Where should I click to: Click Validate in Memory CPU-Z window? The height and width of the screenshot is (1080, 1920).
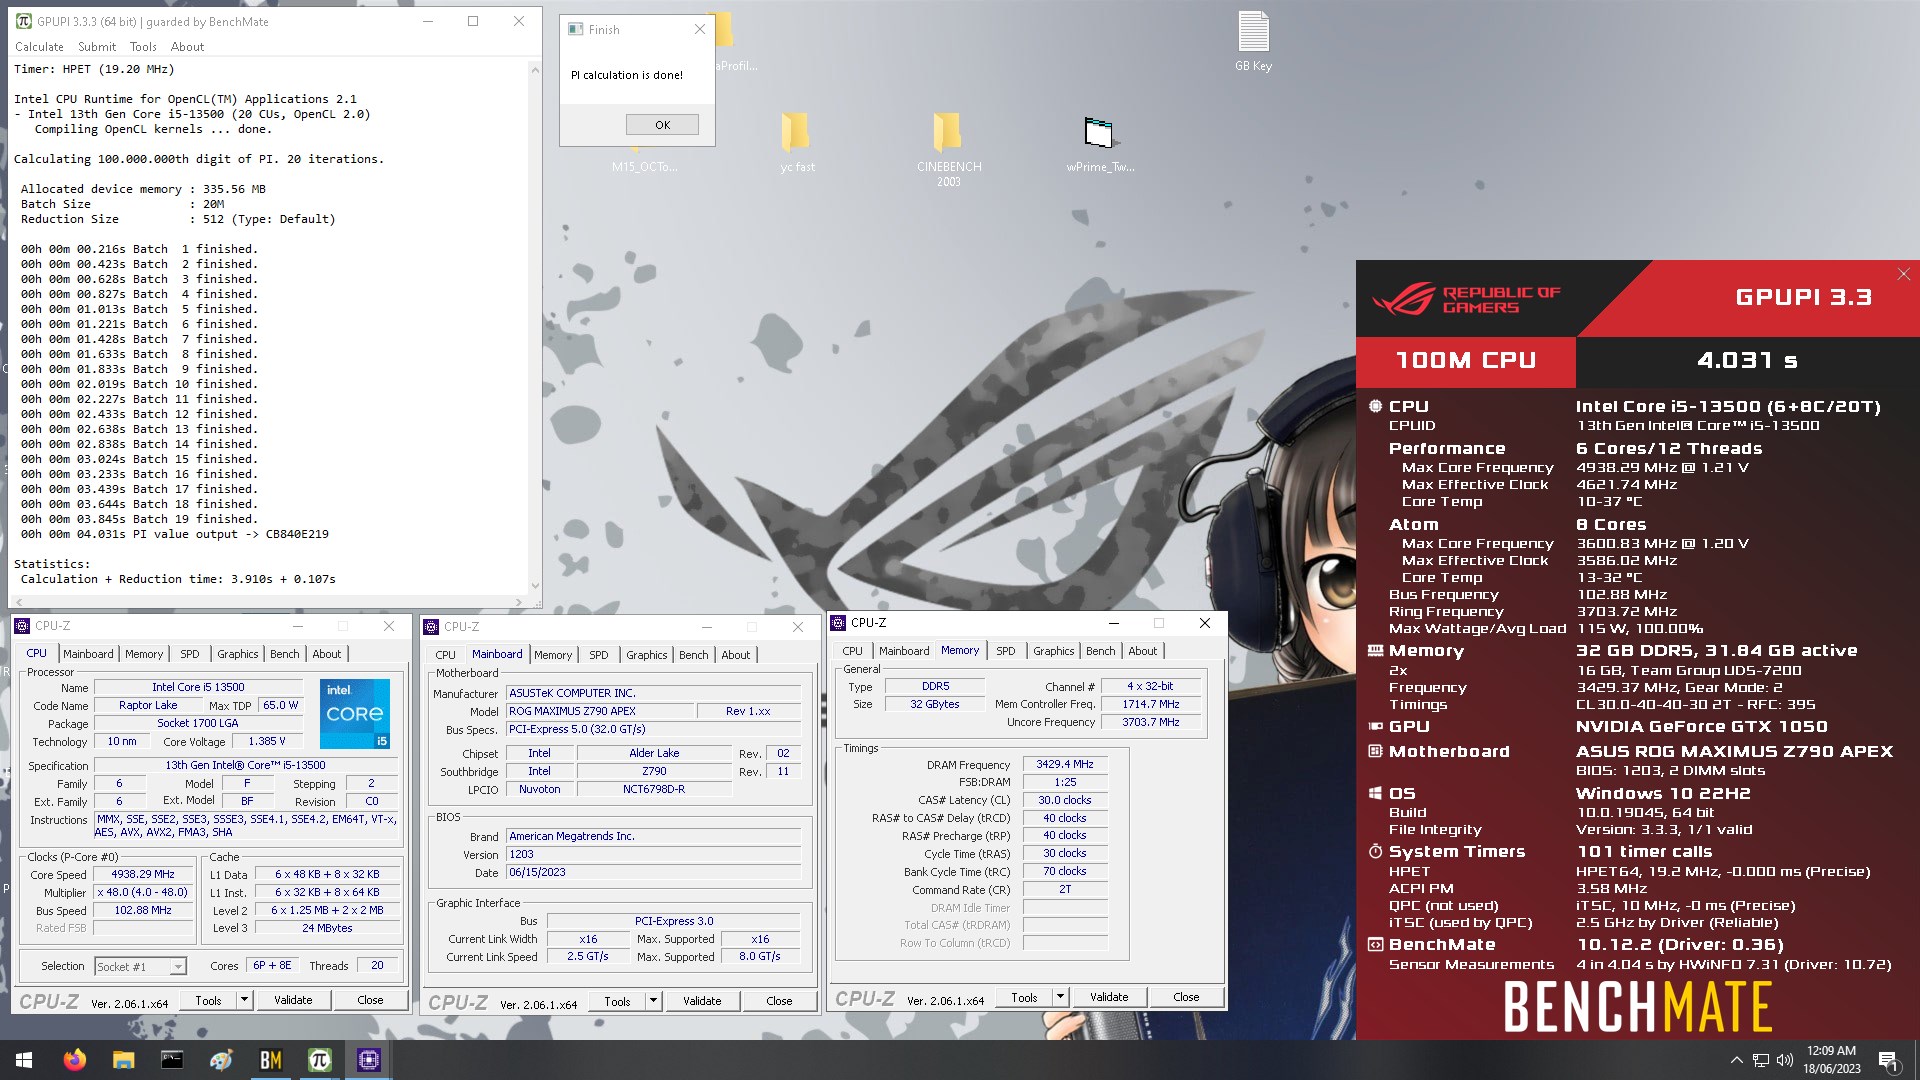(1109, 997)
